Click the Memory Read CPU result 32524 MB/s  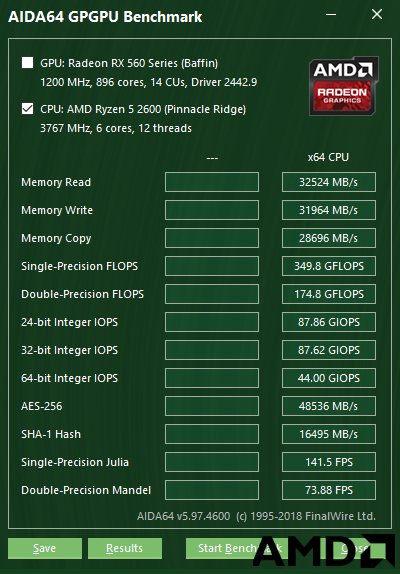point(329,182)
